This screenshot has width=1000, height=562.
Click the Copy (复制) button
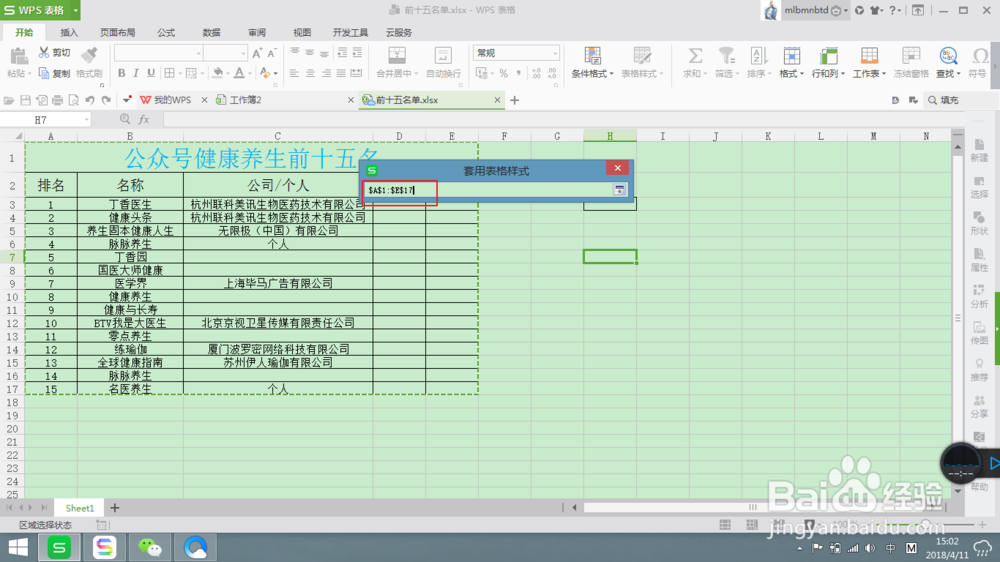click(x=54, y=73)
